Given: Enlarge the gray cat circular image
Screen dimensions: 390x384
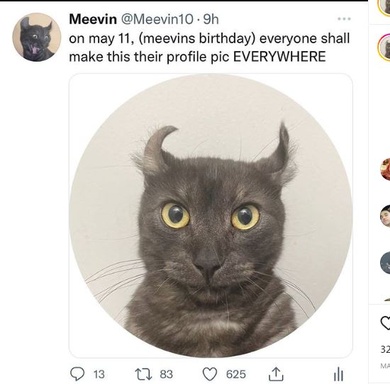Looking at the screenshot, I should coord(211,216).
